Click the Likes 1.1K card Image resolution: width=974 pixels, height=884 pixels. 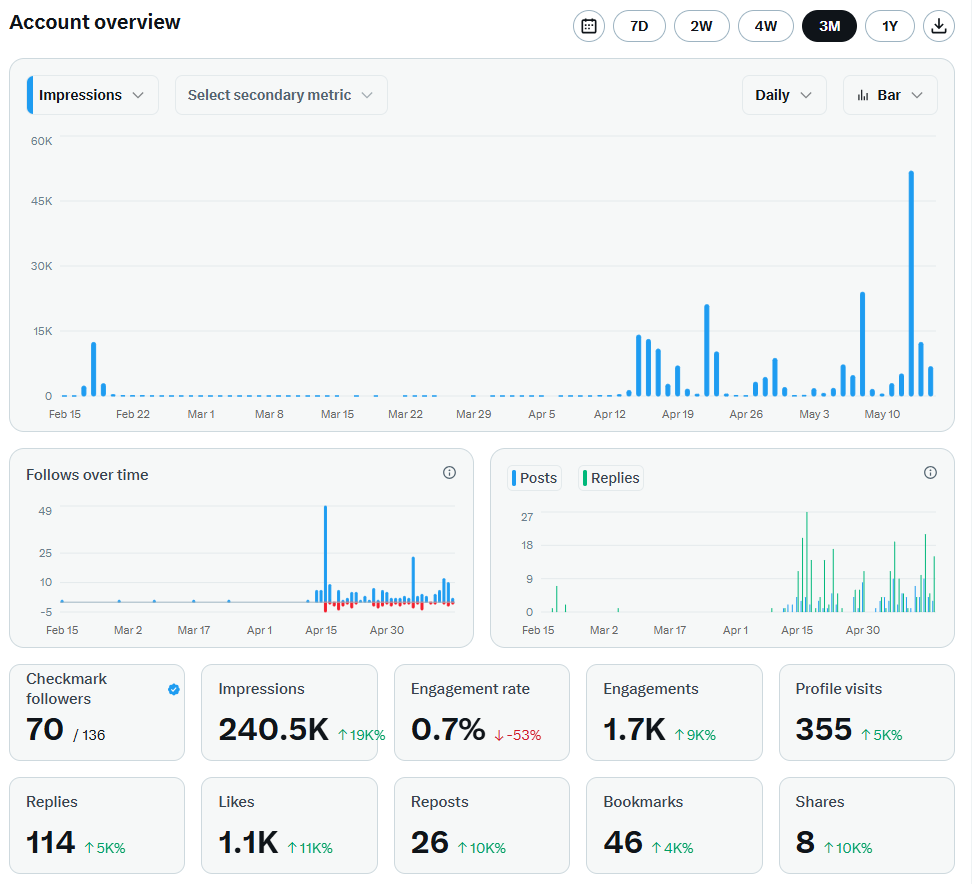click(289, 825)
